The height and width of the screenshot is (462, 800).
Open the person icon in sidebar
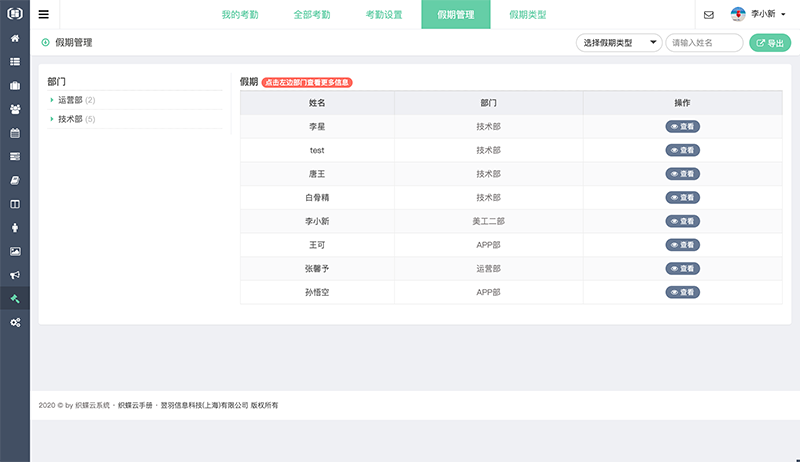[x=15, y=228]
